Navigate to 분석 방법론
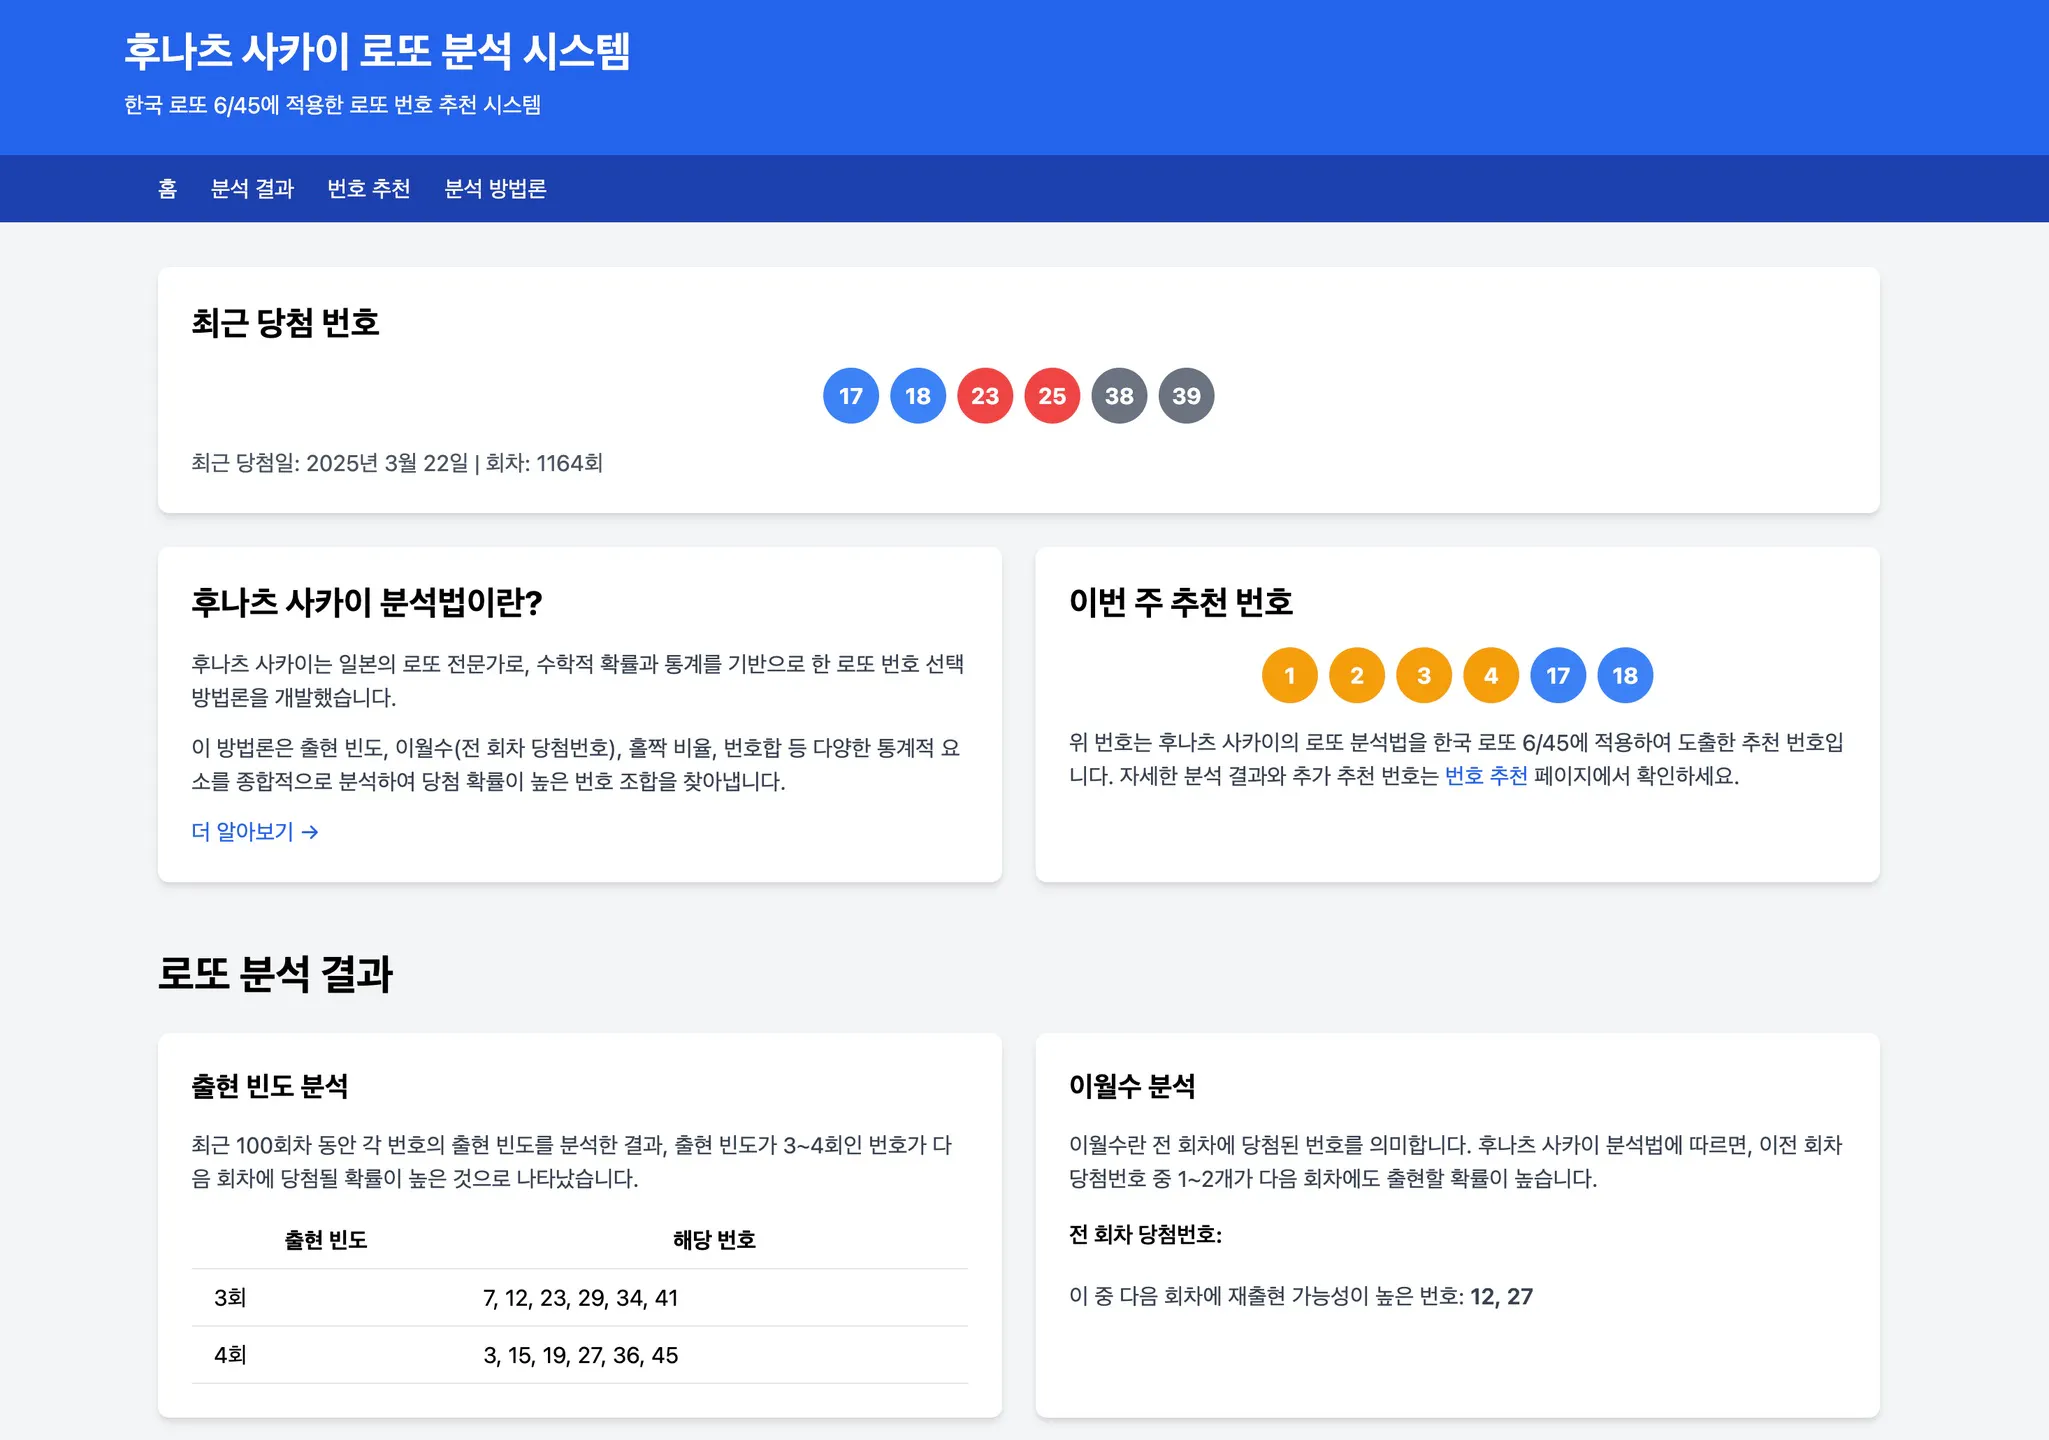2049x1440 pixels. click(497, 188)
